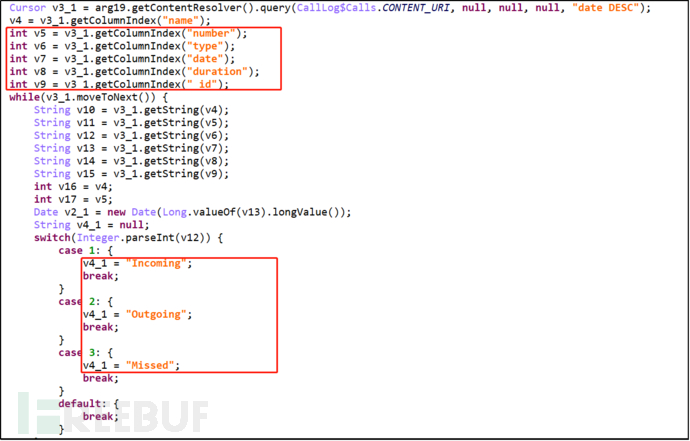This screenshot has width=690, height=441.
Task: Select the "Outgoing" string assignment
Action: click(138, 314)
